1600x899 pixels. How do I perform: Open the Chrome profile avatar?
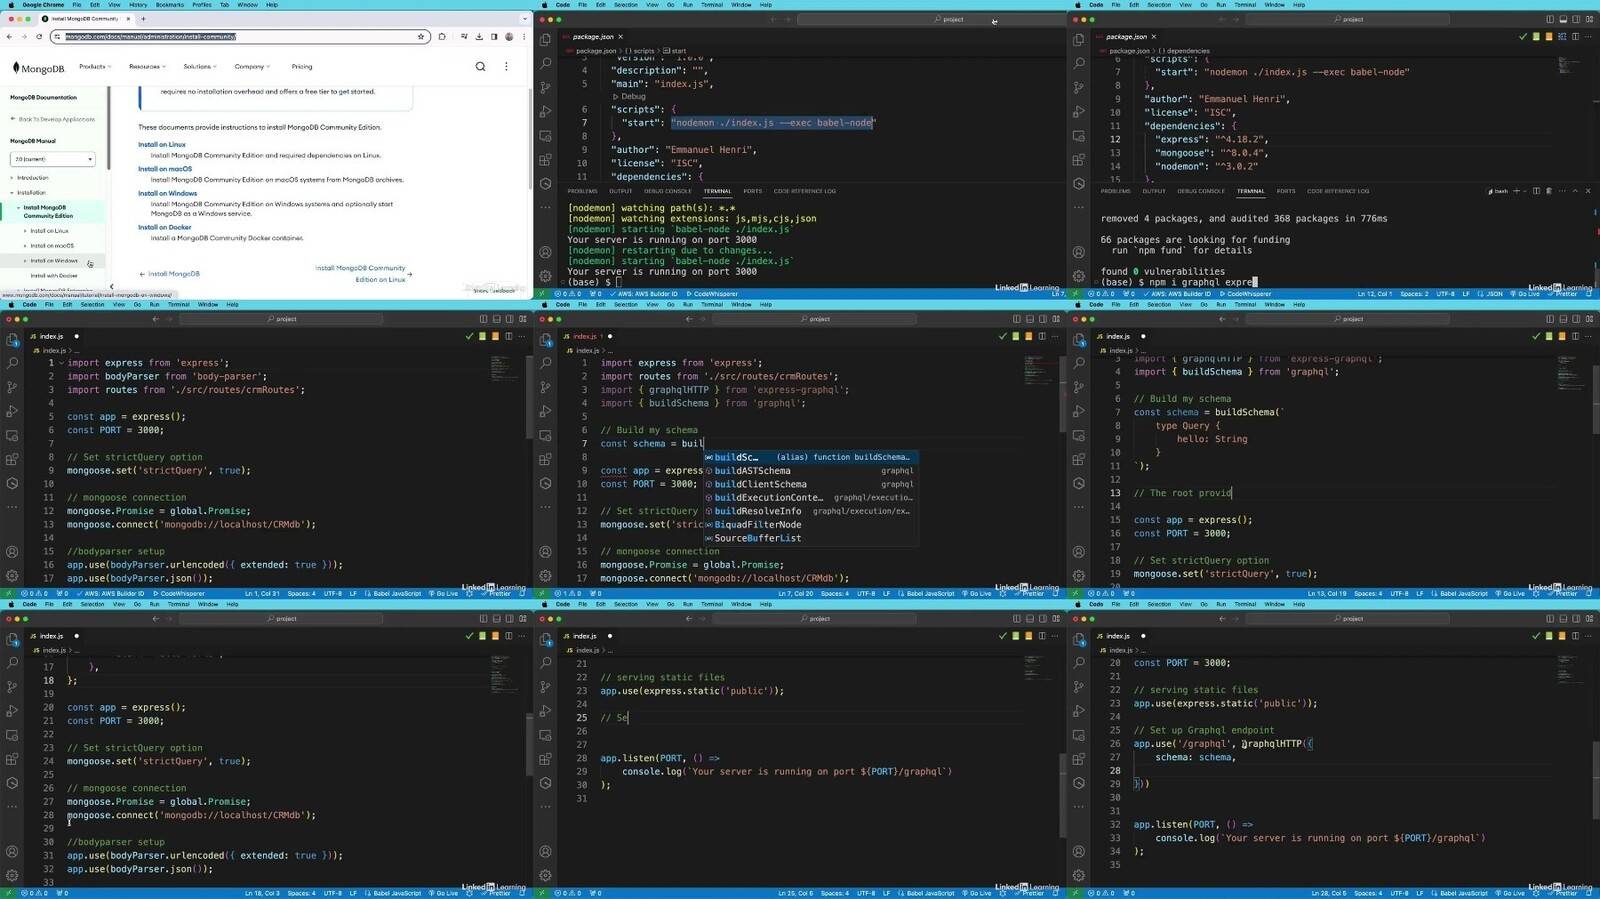click(x=509, y=36)
